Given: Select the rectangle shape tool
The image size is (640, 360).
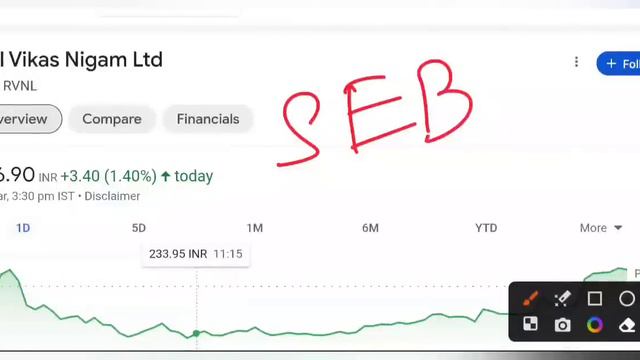Looking at the screenshot, I should click(595, 298).
